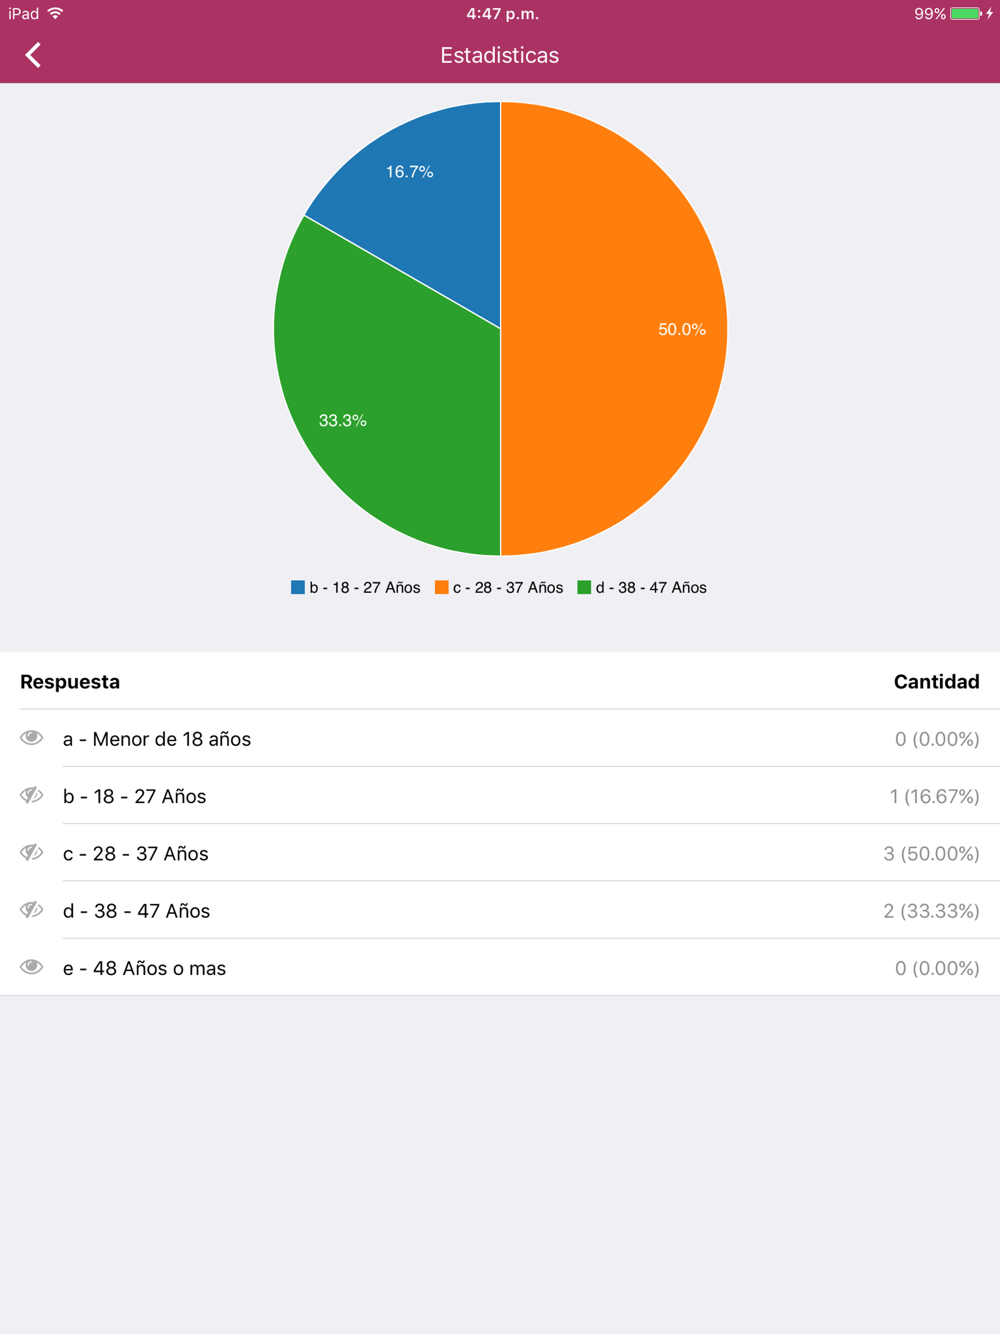This screenshot has width=1000, height=1334.
Task: Click the 'b - 18 - 27 Años' legend label
Action: 364,587
